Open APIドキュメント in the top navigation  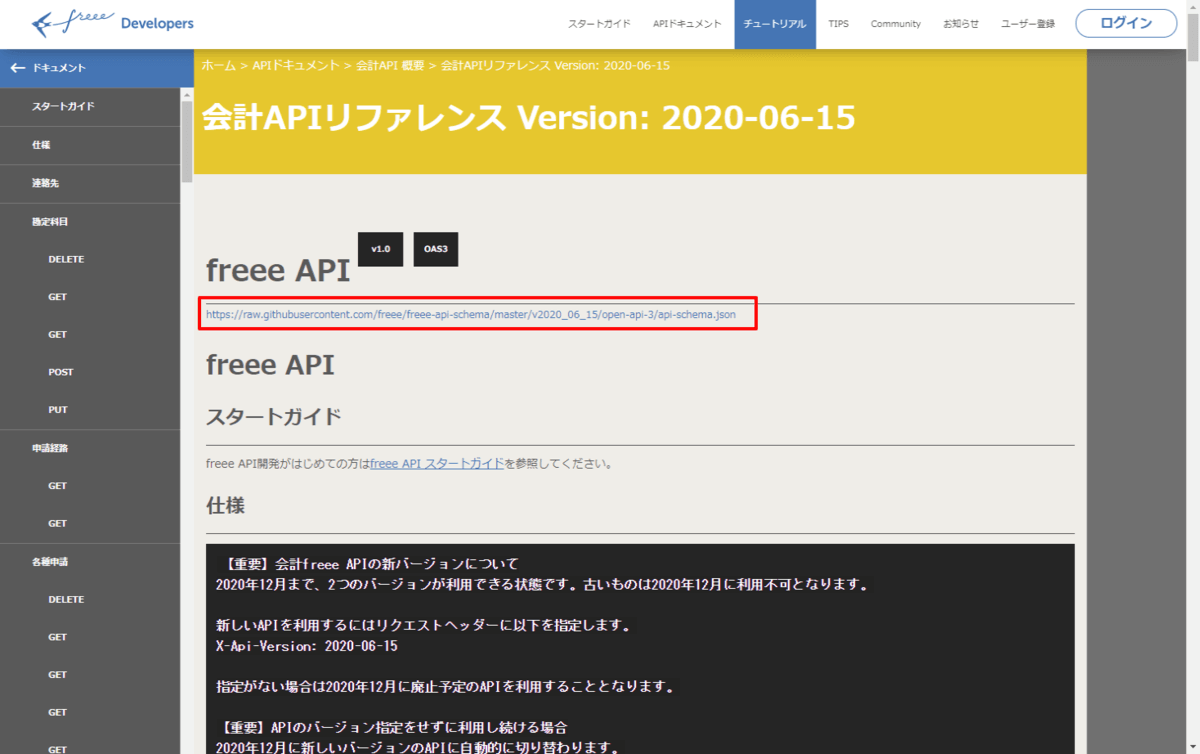coord(687,24)
